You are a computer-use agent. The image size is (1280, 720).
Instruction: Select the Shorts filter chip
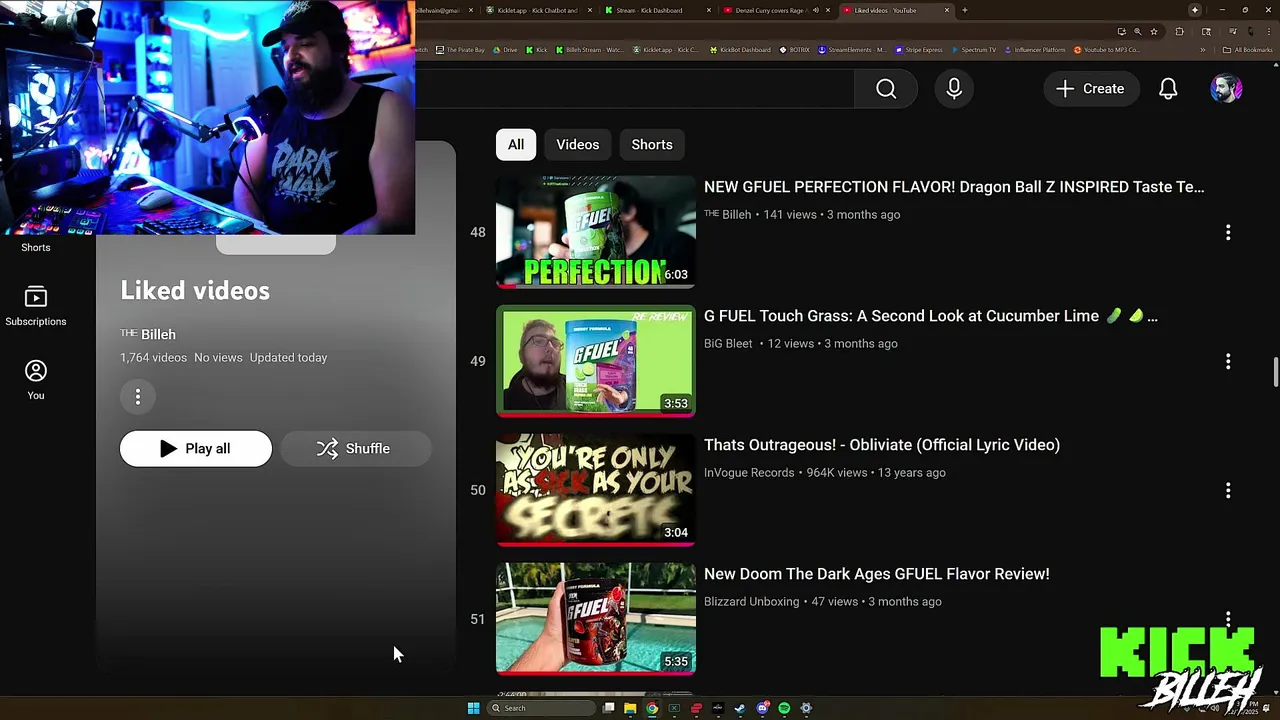[x=652, y=145]
